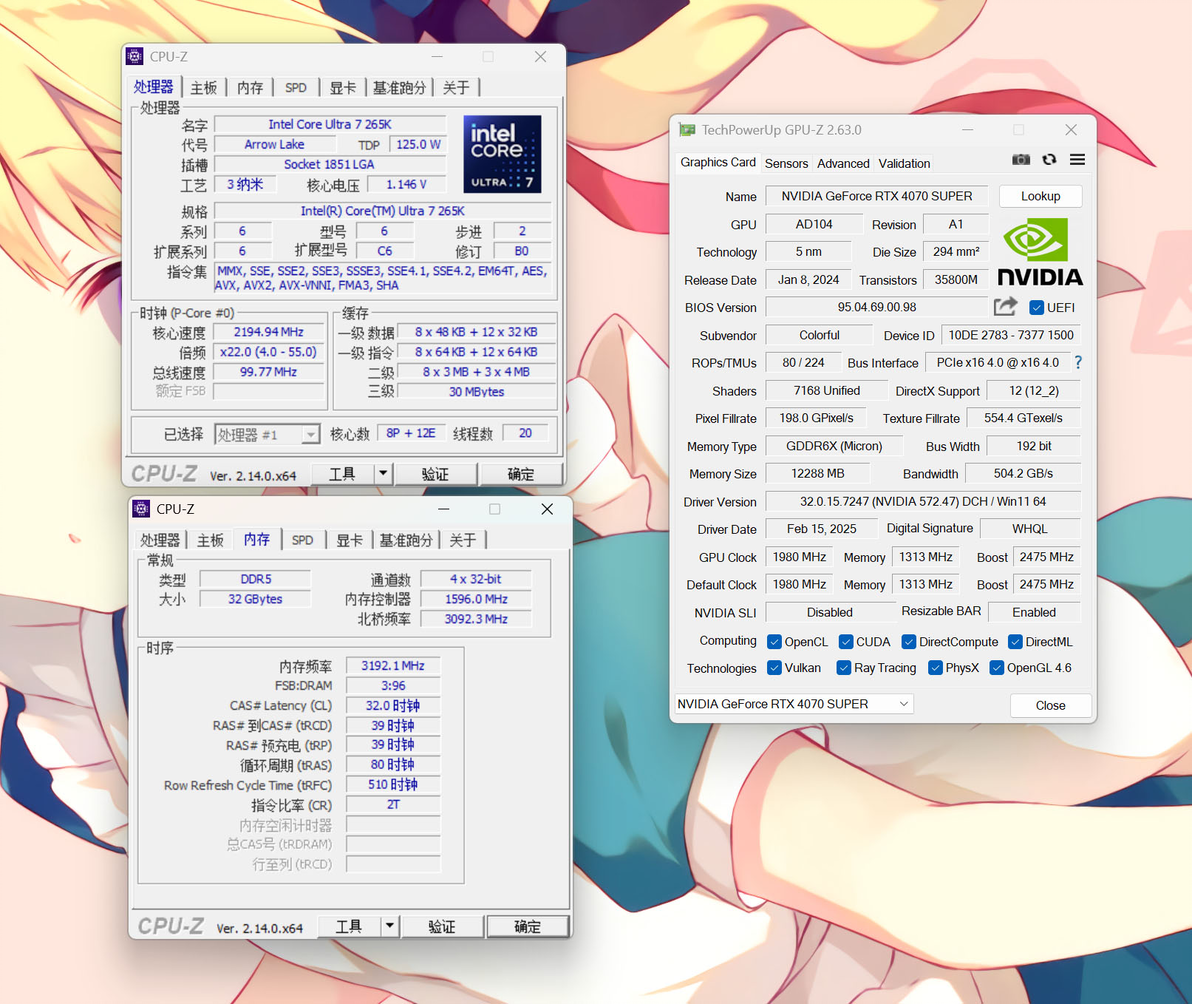Open the GPU selector dropdown in GPU-Z
This screenshot has height=1004, width=1192.
[794, 704]
